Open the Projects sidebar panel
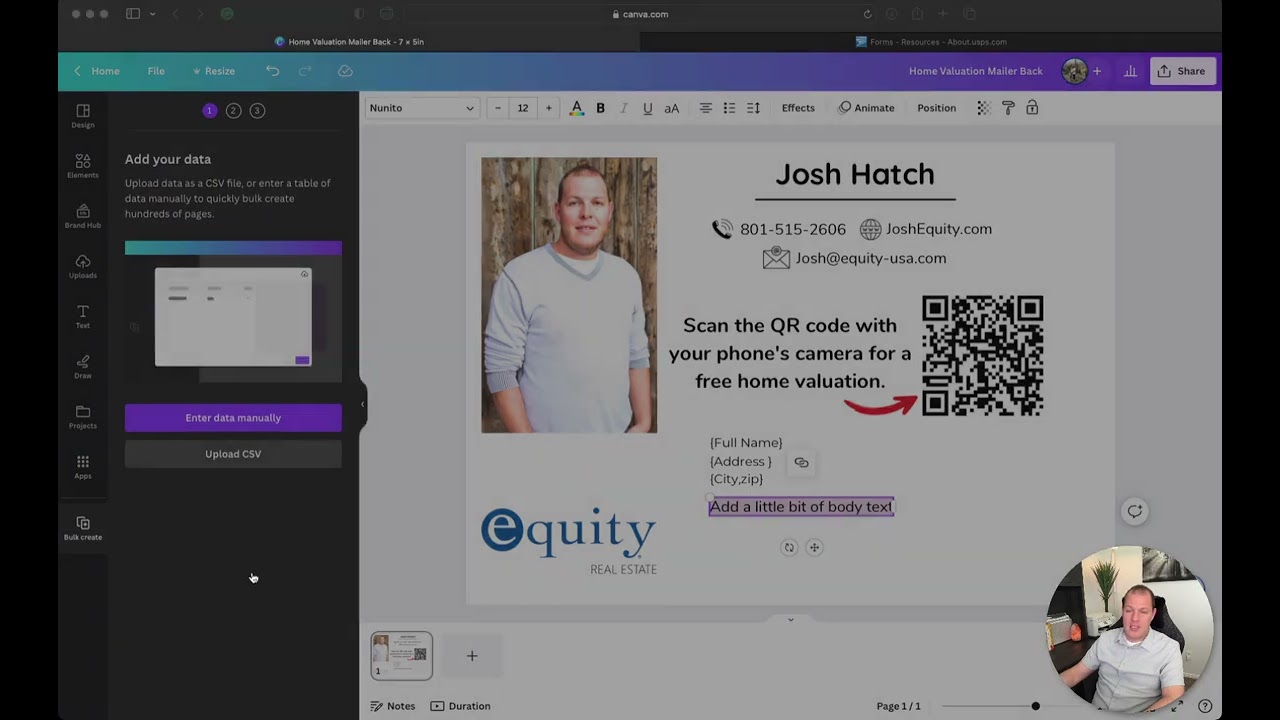1280x720 pixels. click(x=83, y=416)
